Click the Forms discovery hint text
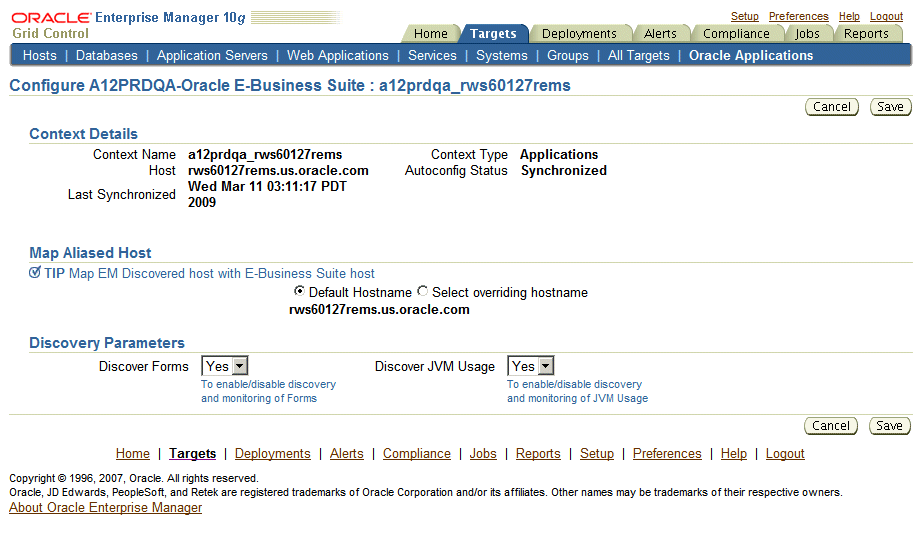Image resolution: width=914 pixels, height=537 pixels. 268,391
